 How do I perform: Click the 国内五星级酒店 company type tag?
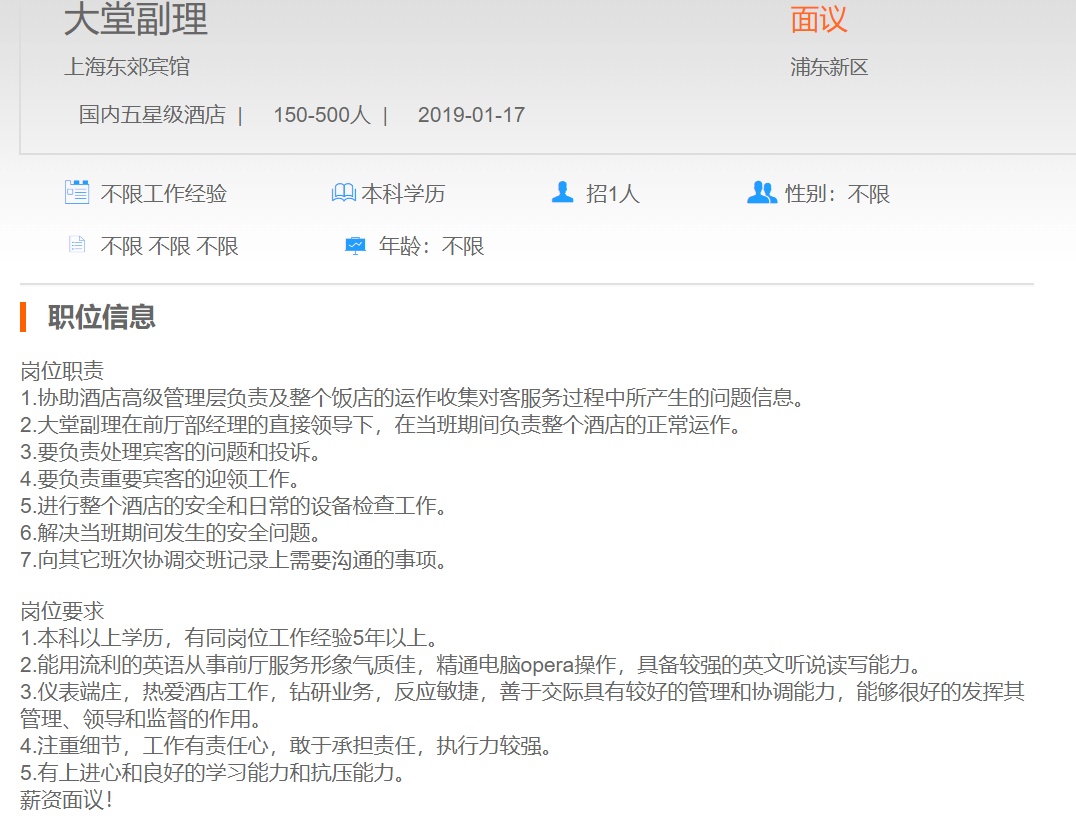[152, 115]
